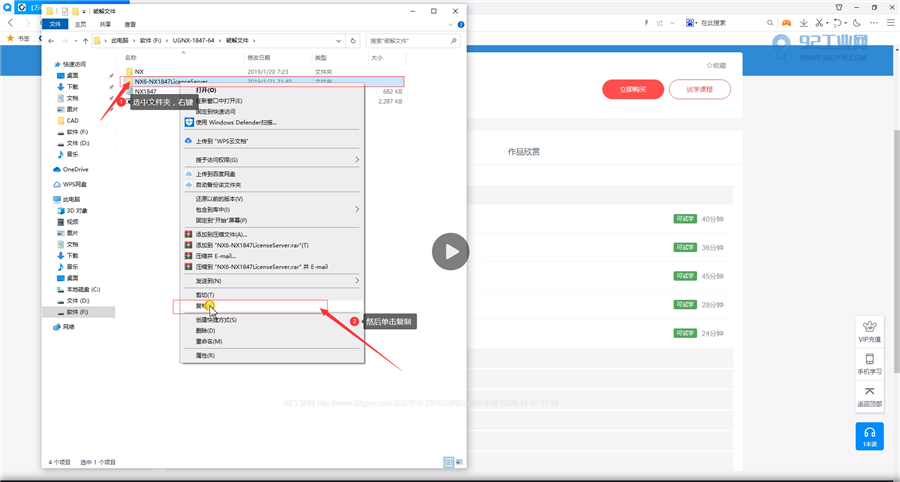Screen dimensions: 900x482
Task: Open the dropdown arrow beside scissors icon
Action: pos(827,24)
